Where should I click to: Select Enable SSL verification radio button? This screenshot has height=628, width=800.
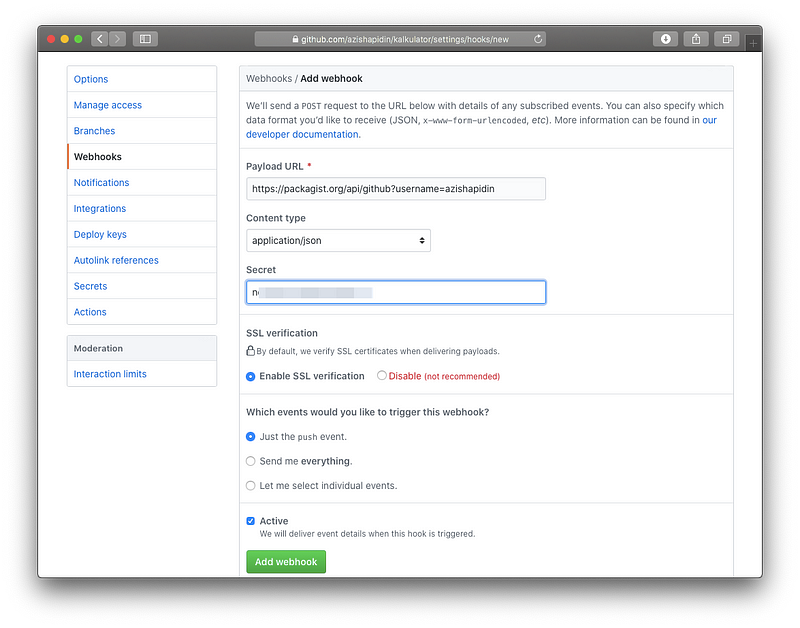pyautogui.click(x=251, y=376)
